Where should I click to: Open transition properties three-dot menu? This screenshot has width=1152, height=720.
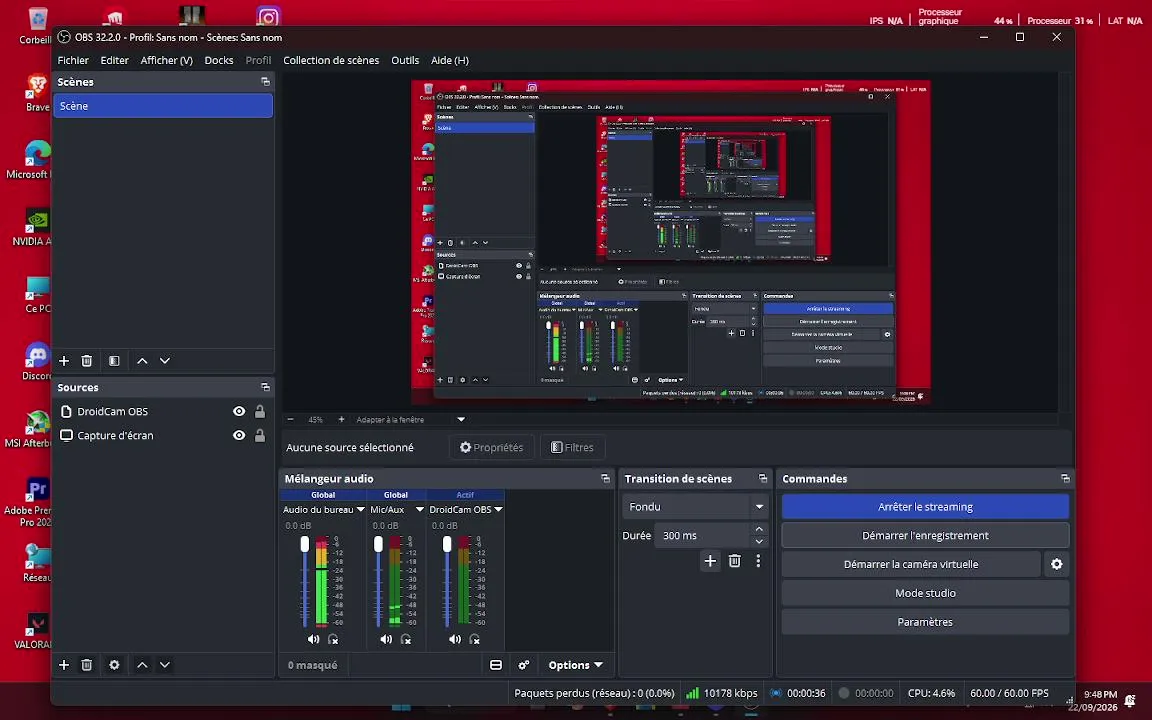tap(758, 561)
